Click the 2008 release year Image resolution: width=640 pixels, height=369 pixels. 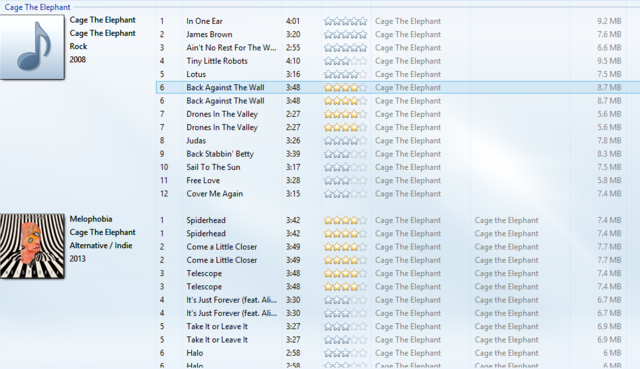pyautogui.click(x=78, y=60)
